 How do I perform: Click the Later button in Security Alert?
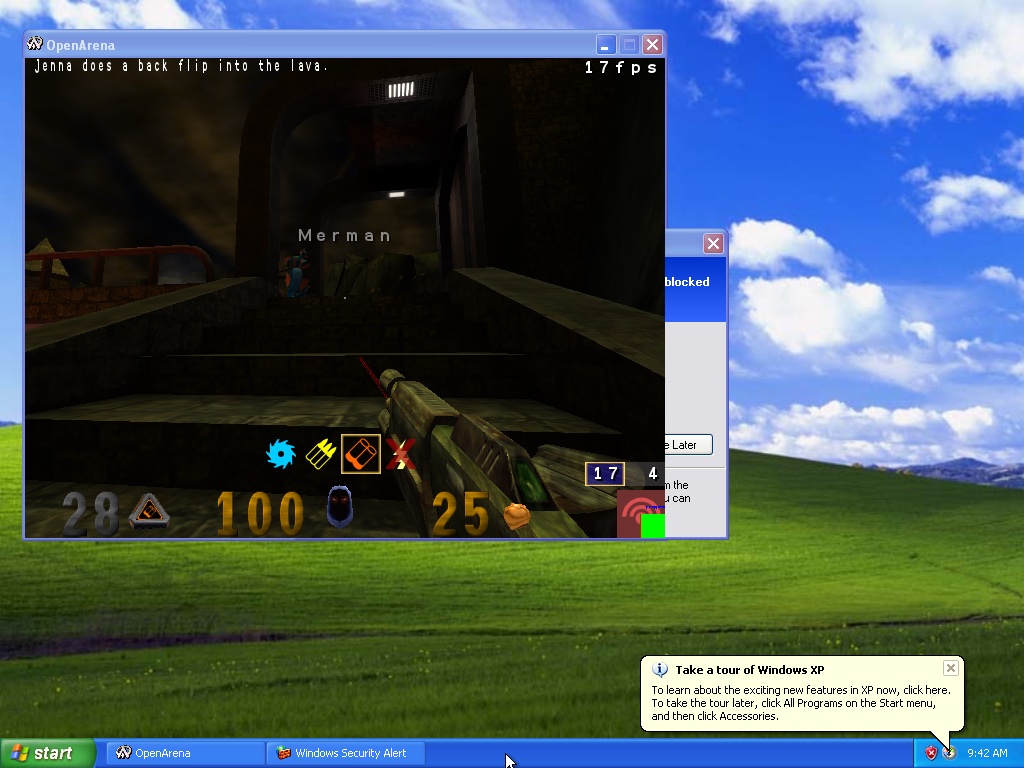[x=688, y=445]
